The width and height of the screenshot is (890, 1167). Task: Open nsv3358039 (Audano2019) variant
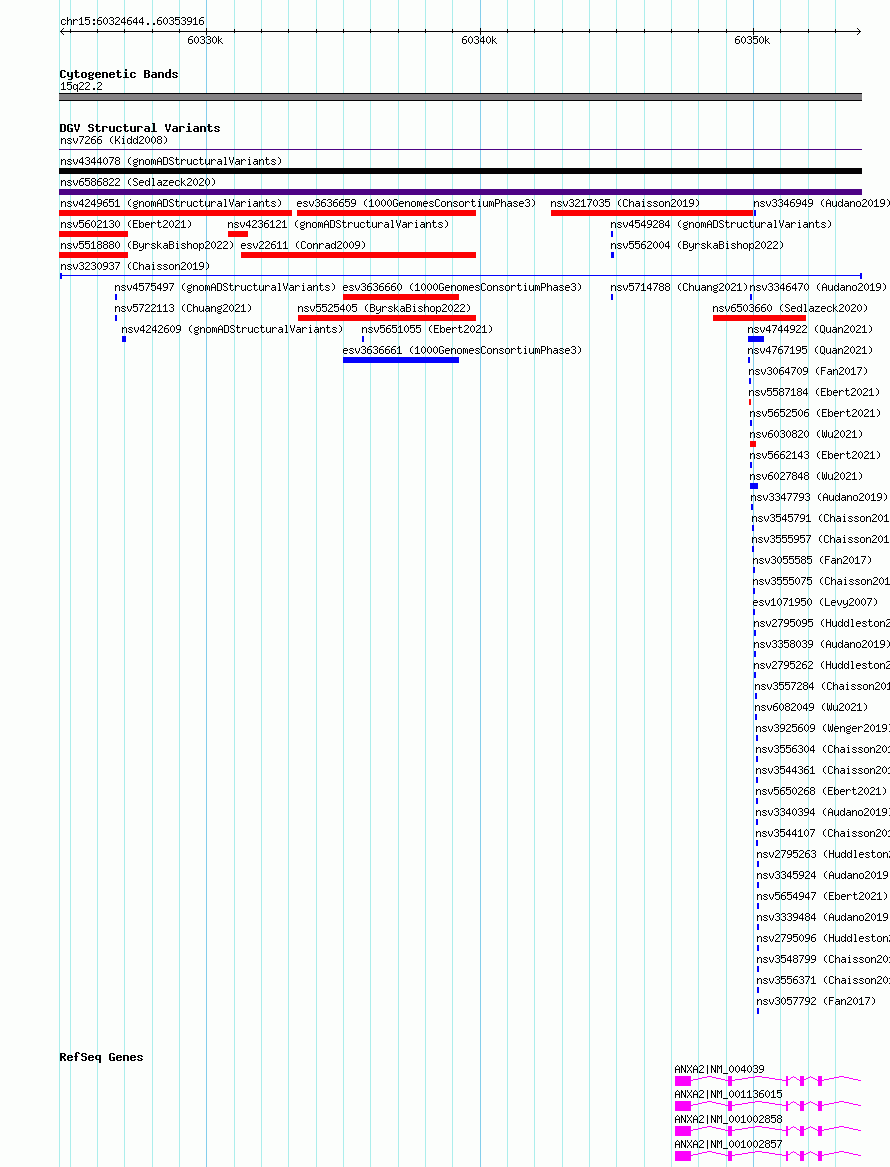(822, 644)
